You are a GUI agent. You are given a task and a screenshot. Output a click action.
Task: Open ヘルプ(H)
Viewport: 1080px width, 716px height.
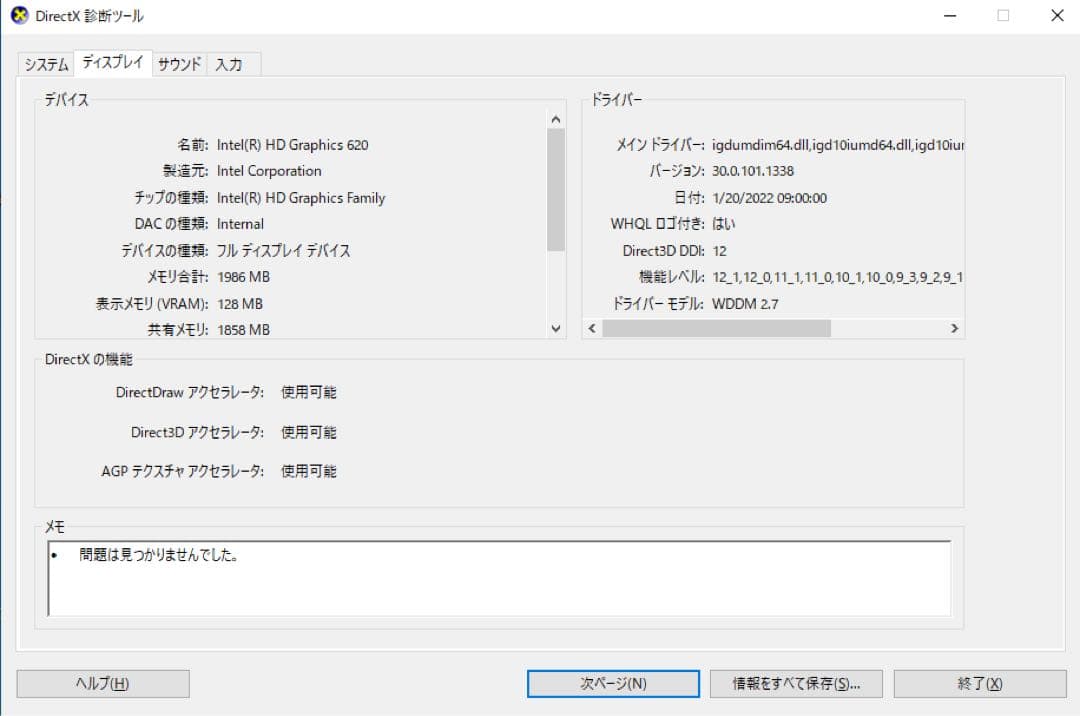coord(101,684)
